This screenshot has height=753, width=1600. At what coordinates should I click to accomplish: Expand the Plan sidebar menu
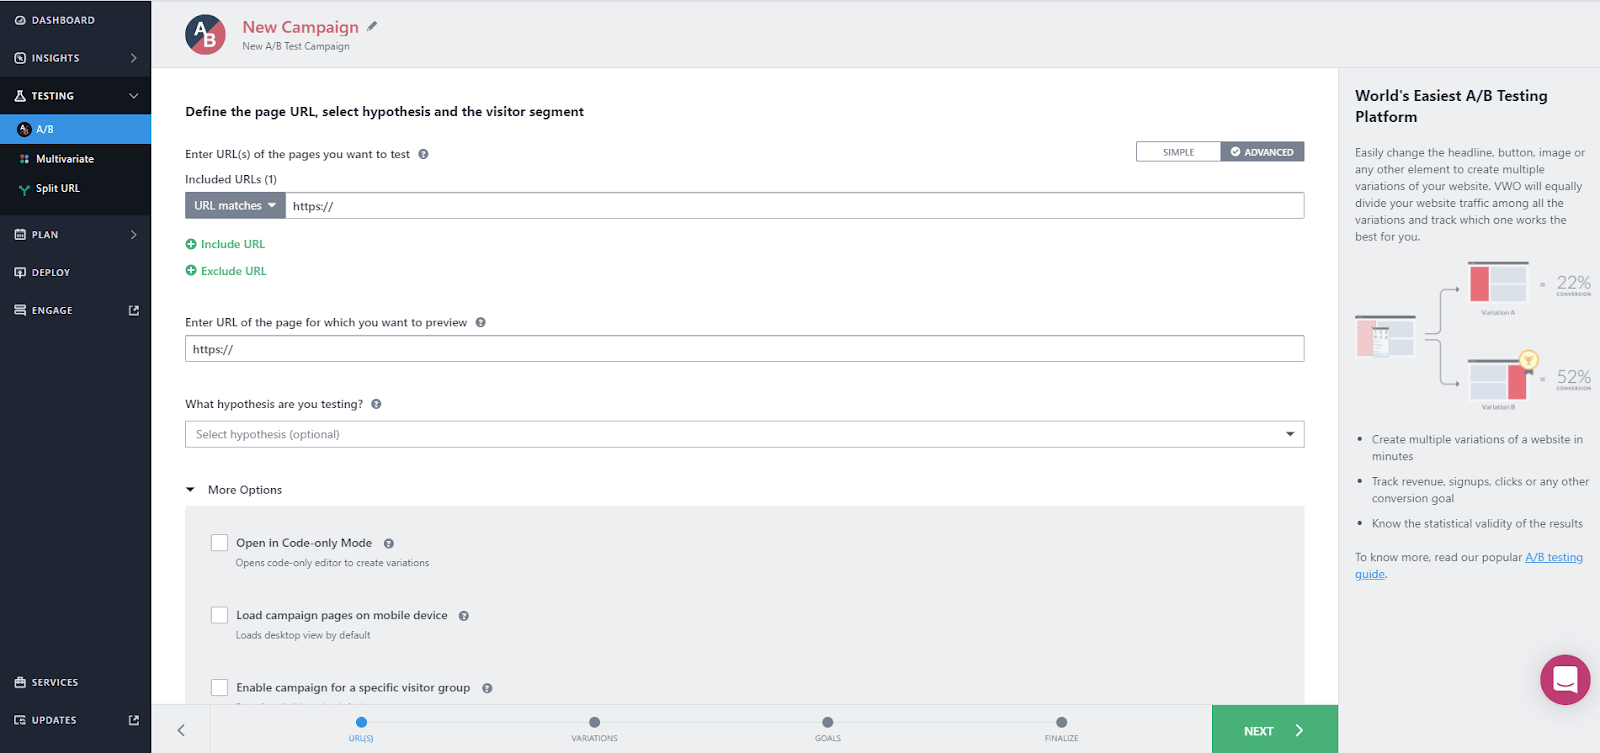point(75,235)
